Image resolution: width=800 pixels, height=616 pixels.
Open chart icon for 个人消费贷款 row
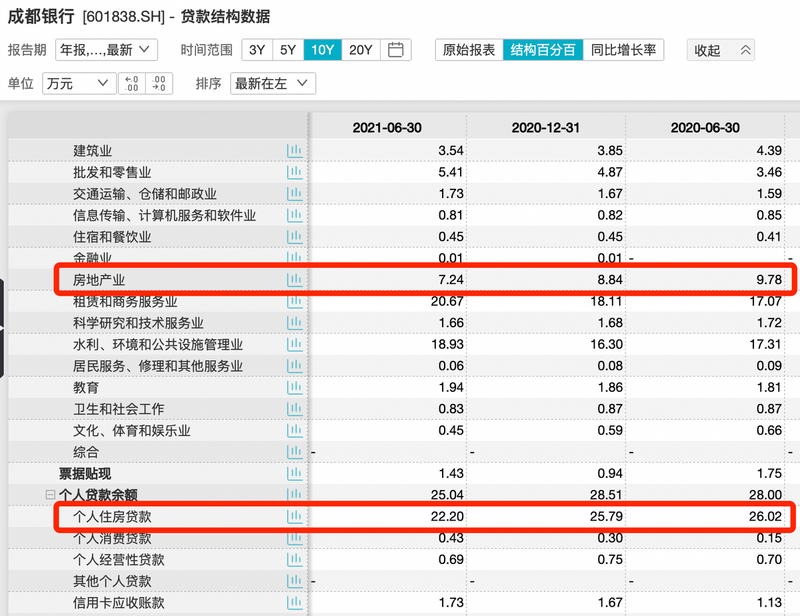294,538
